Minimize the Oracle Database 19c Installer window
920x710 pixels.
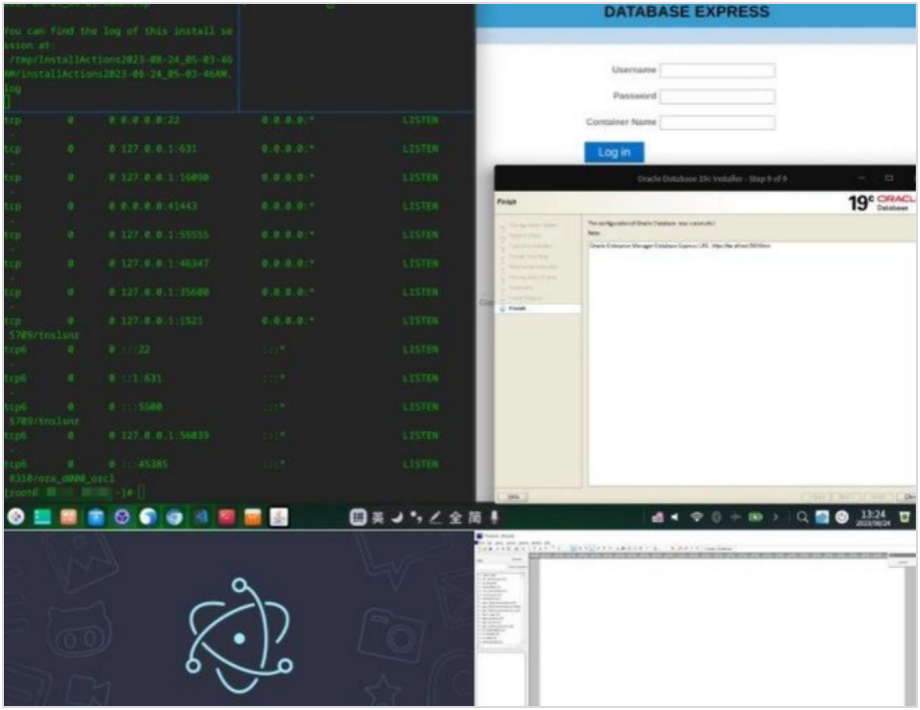coord(861,178)
